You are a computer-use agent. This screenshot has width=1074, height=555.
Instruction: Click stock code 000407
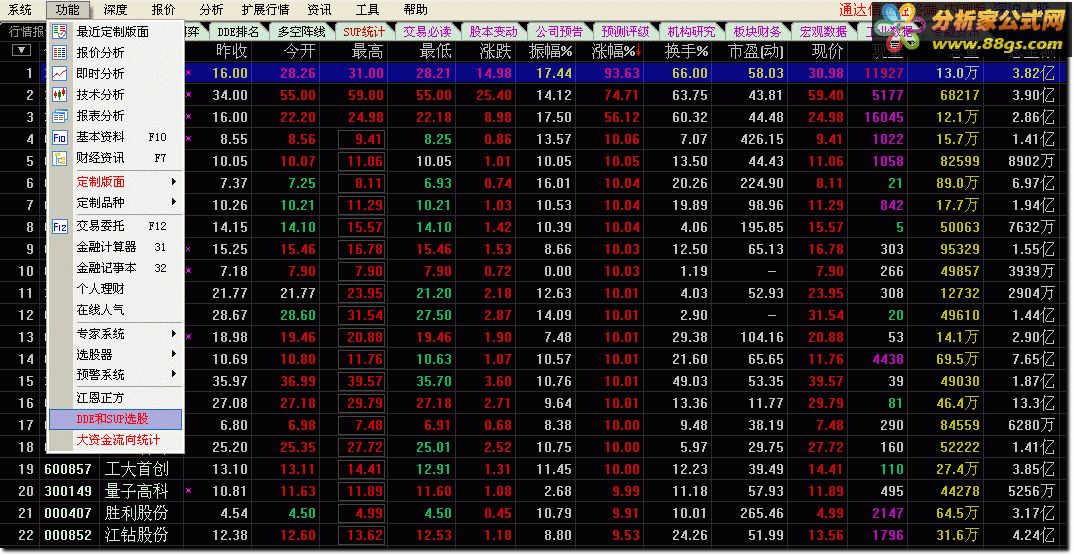coord(68,514)
